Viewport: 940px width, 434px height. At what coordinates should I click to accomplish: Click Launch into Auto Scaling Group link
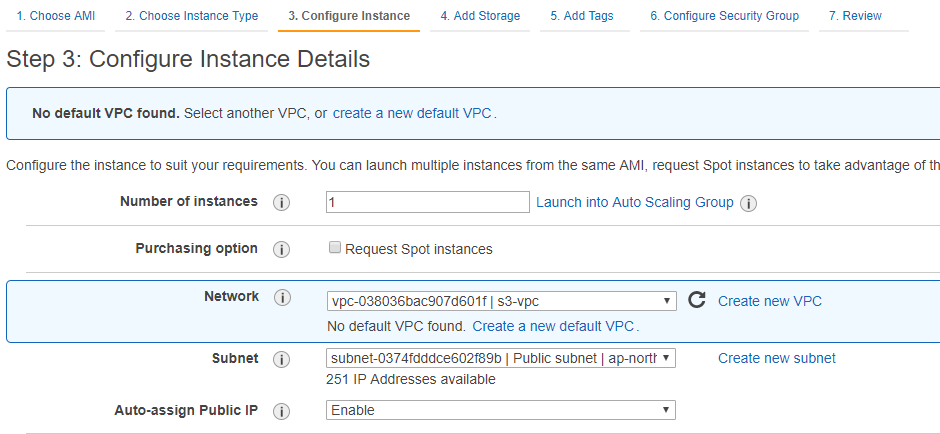(635, 203)
